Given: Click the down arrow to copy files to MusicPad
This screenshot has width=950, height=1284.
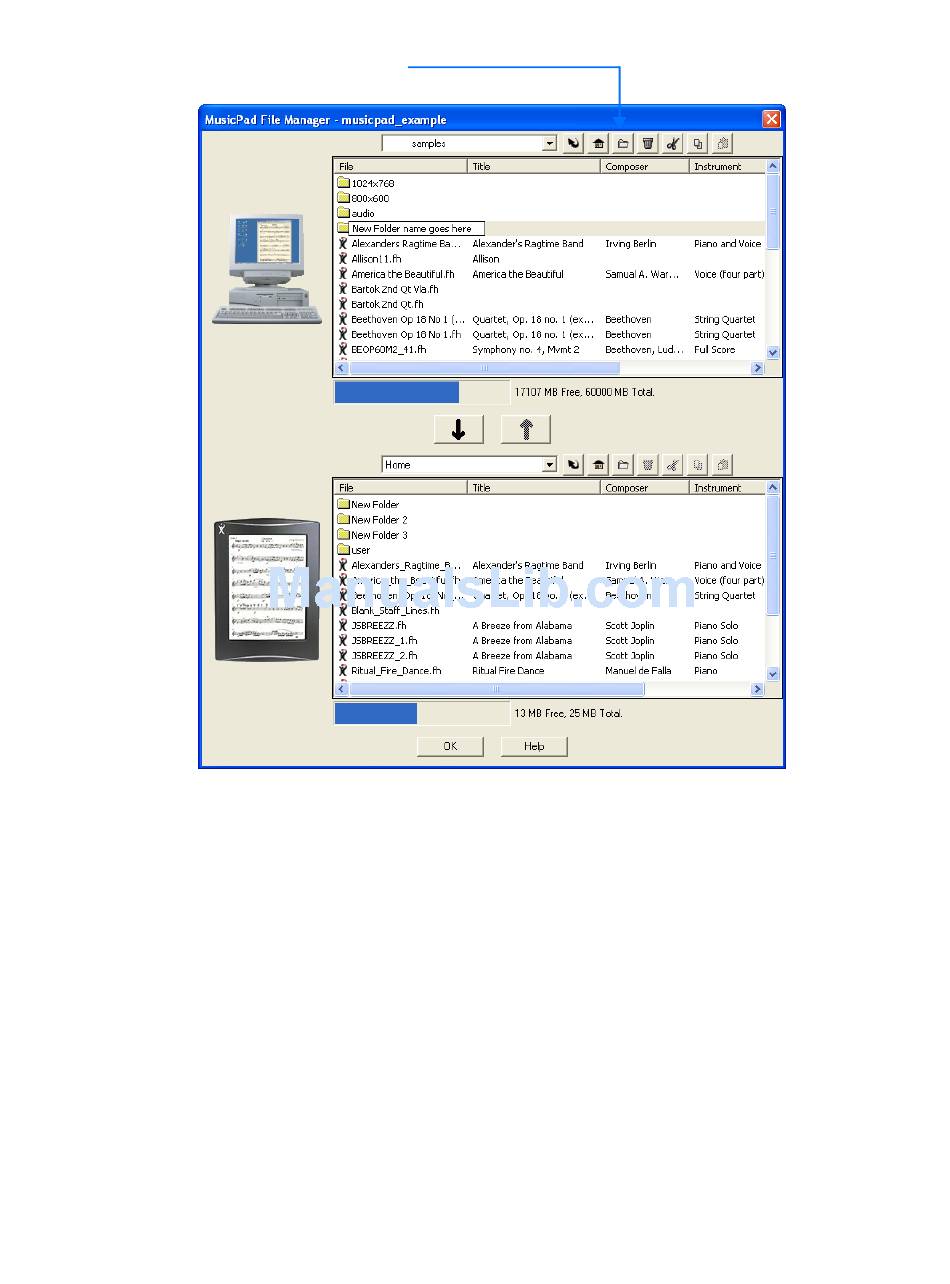Looking at the screenshot, I should click(x=459, y=429).
